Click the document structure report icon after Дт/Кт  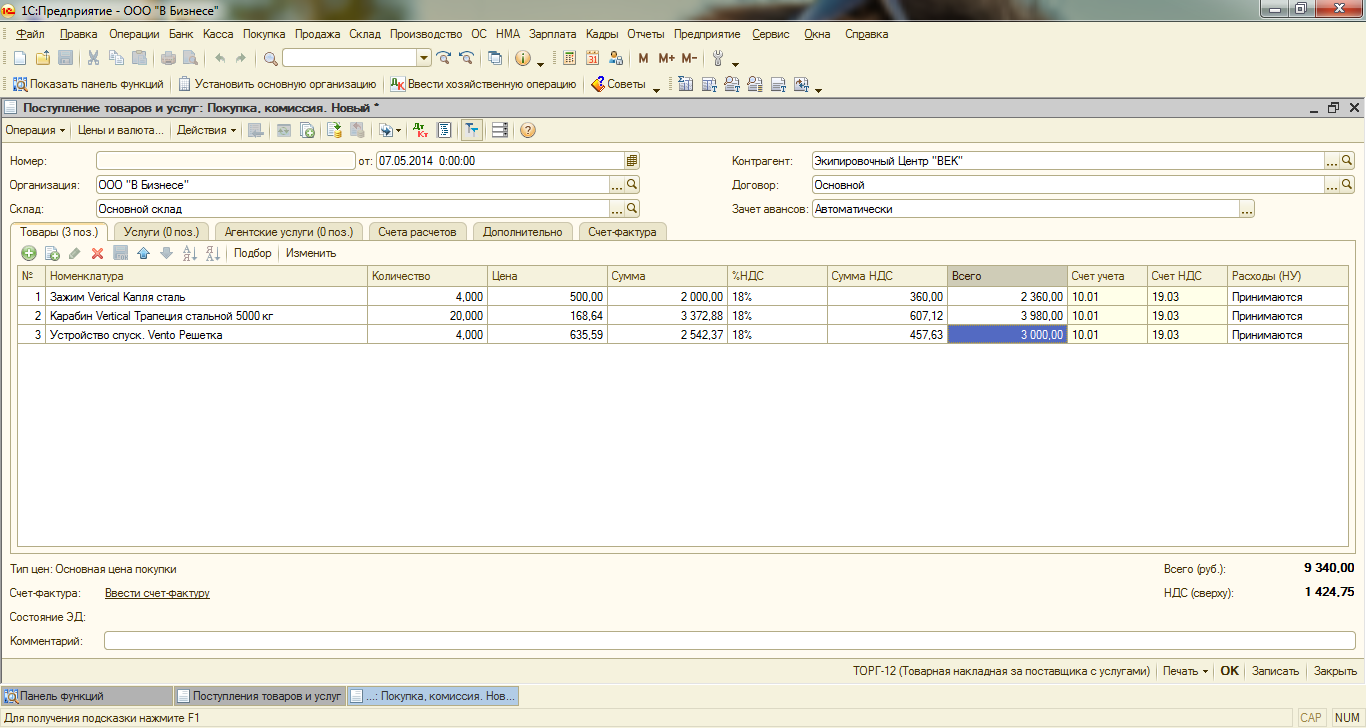click(444, 130)
